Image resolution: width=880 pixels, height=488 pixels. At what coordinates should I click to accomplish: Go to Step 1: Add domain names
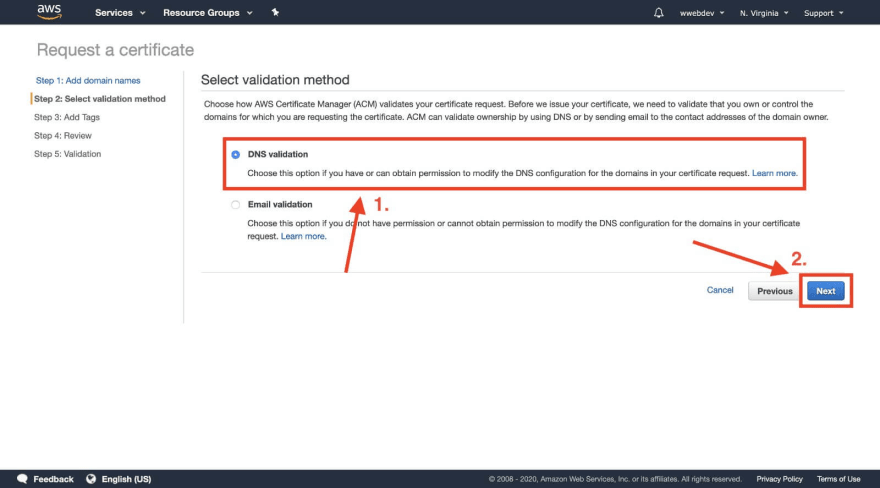(88, 81)
